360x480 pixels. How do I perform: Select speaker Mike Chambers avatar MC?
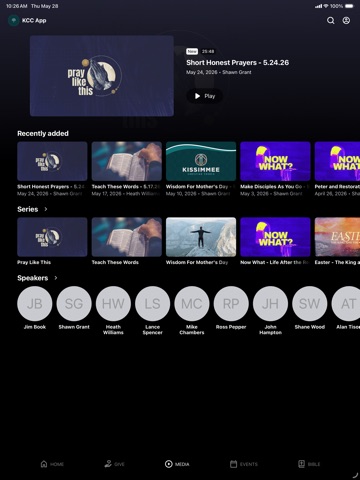click(192, 304)
